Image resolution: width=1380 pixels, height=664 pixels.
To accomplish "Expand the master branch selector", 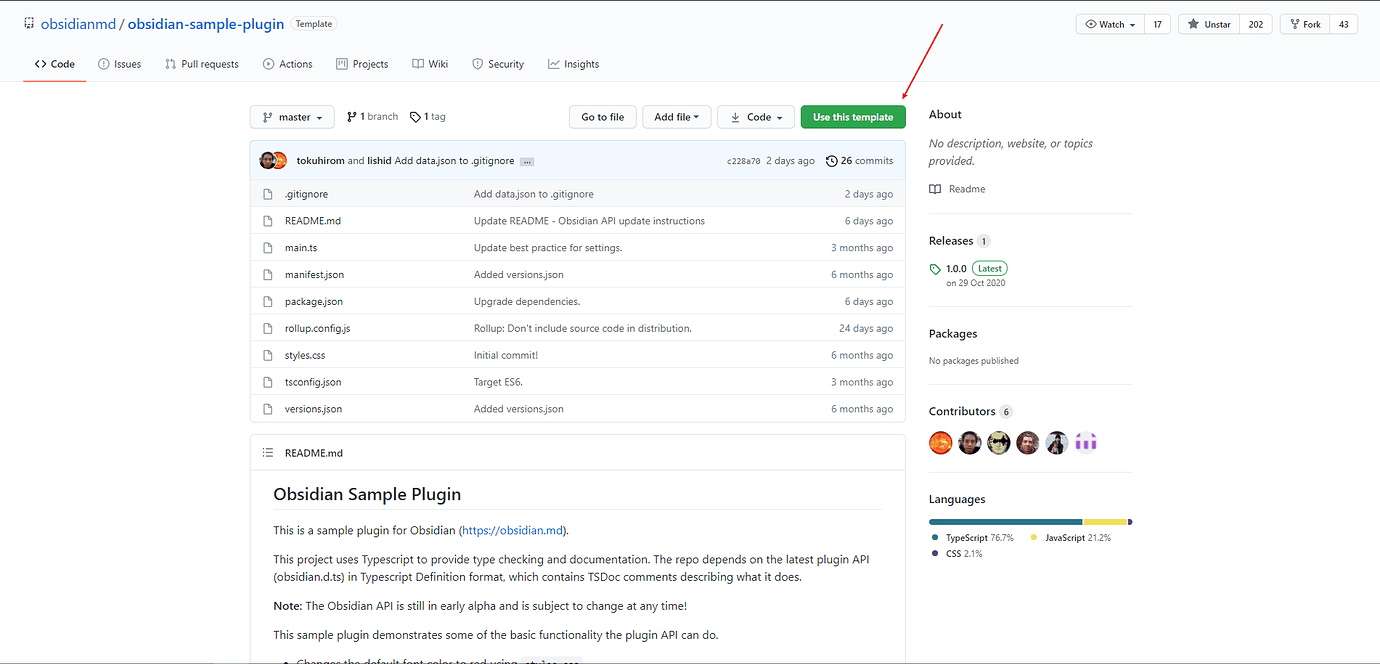I will click(292, 117).
